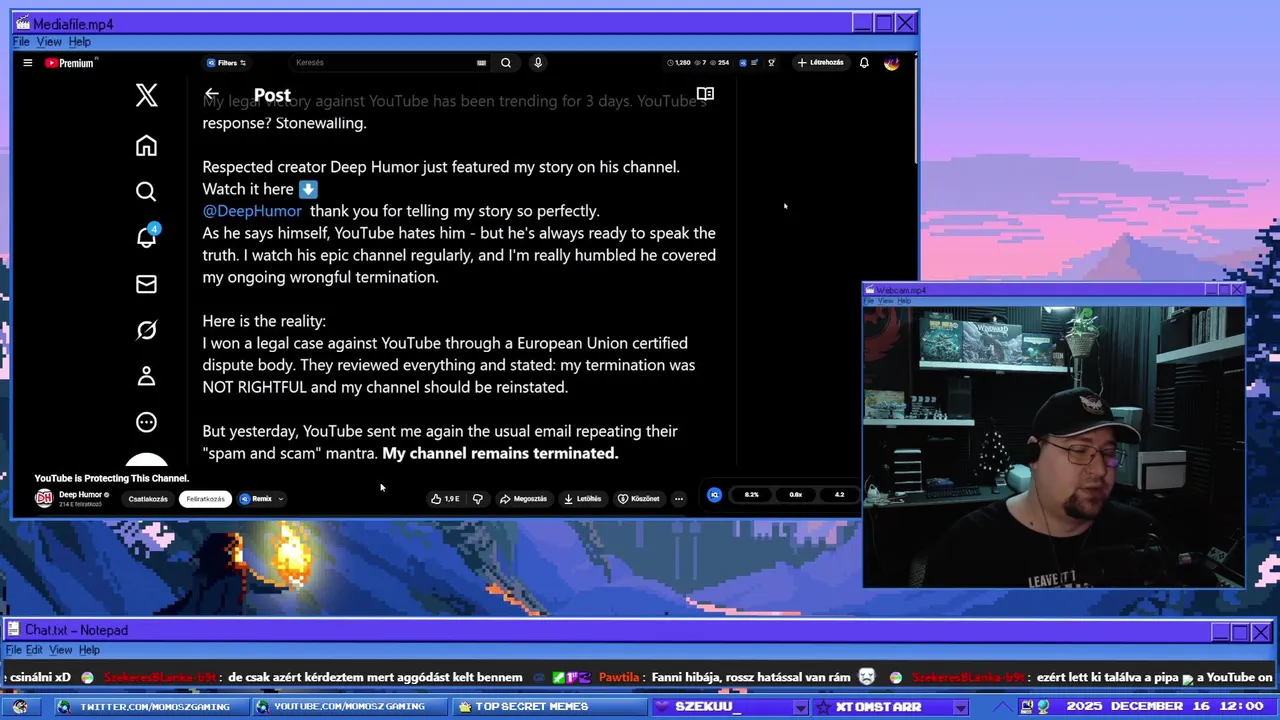Click the YouTube Premium logo
Image resolution: width=1280 pixels, height=720 pixels.
click(x=70, y=63)
